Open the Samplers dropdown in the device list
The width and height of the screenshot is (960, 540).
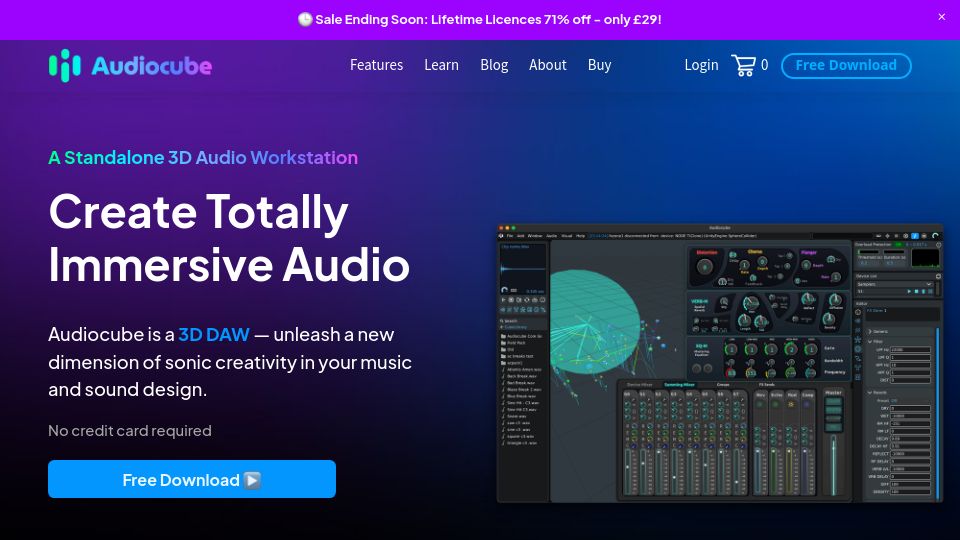coord(894,284)
